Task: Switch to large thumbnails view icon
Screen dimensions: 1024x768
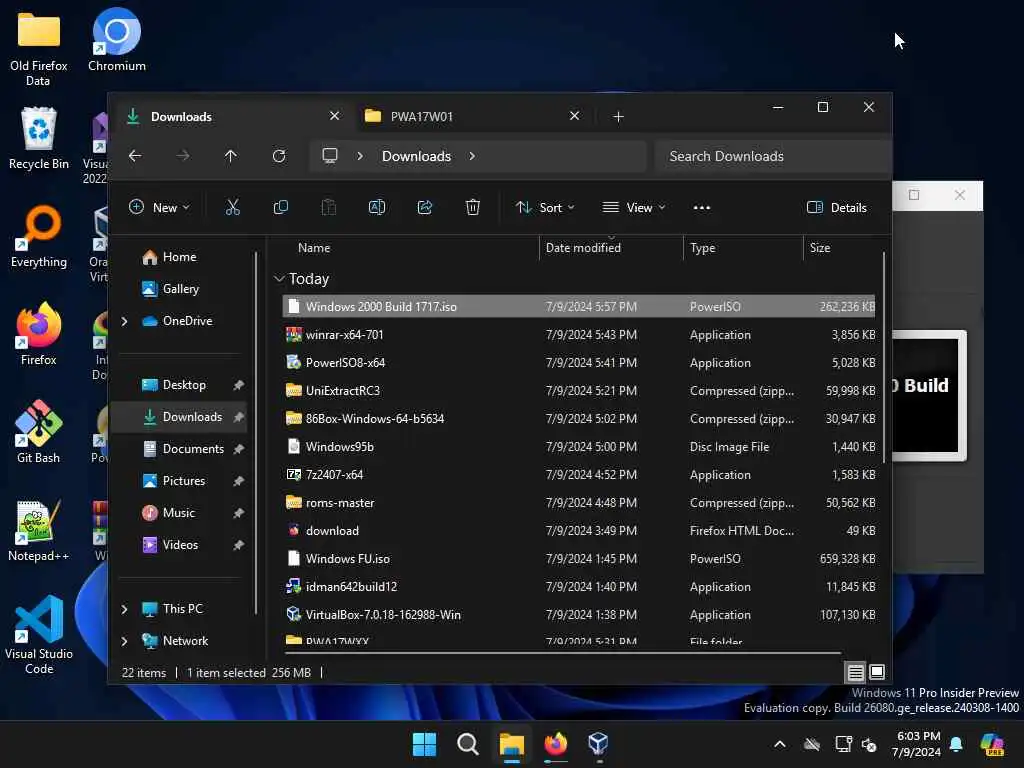Action: (x=877, y=672)
